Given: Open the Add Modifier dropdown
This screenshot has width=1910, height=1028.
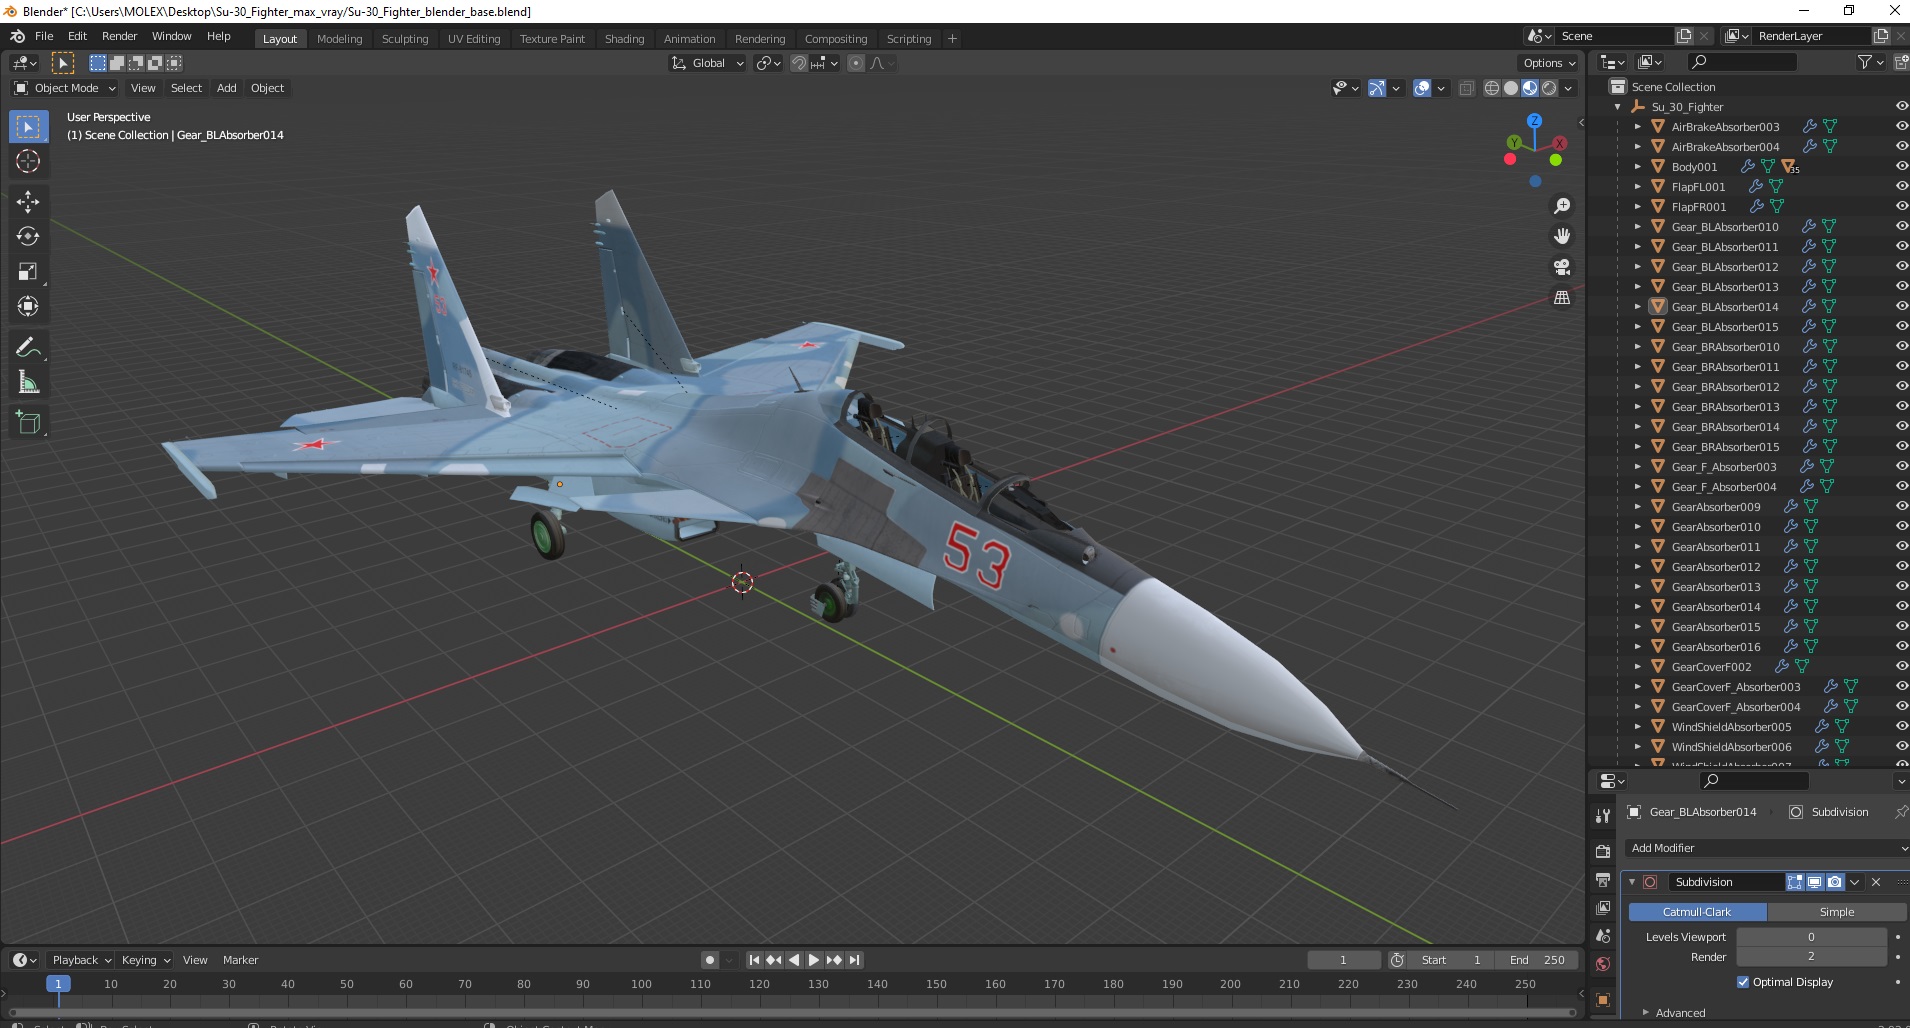Looking at the screenshot, I should 1766,848.
